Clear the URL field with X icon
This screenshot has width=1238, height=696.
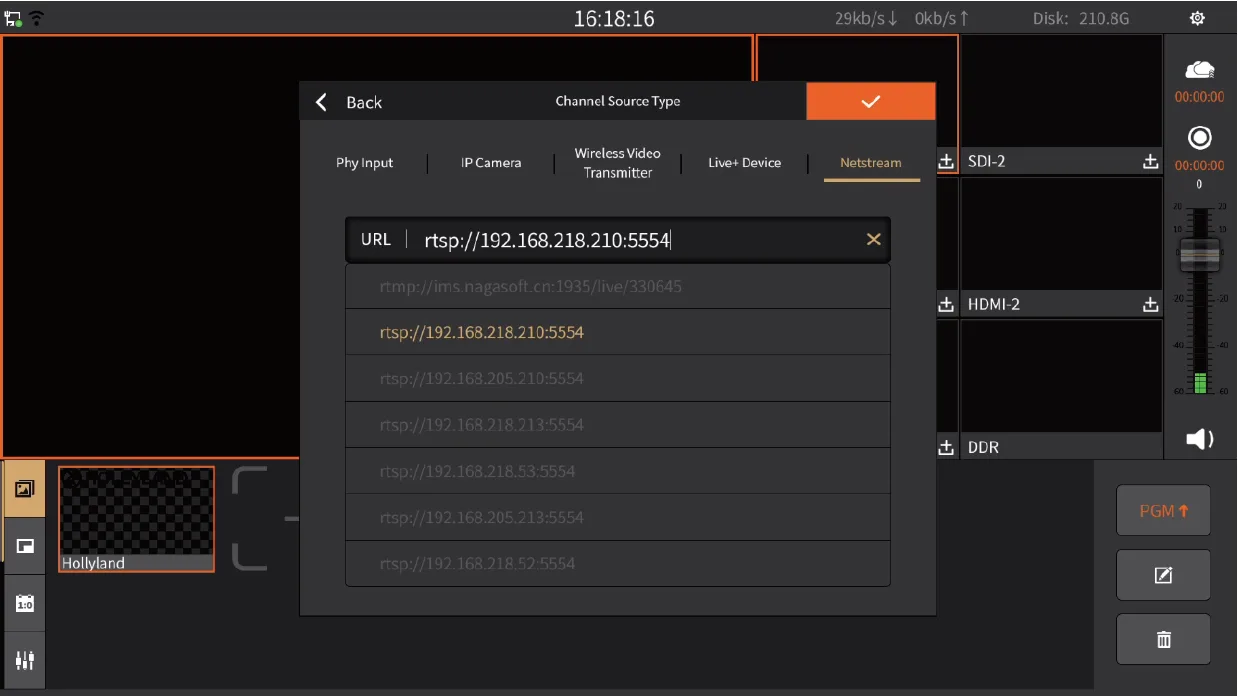point(873,239)
